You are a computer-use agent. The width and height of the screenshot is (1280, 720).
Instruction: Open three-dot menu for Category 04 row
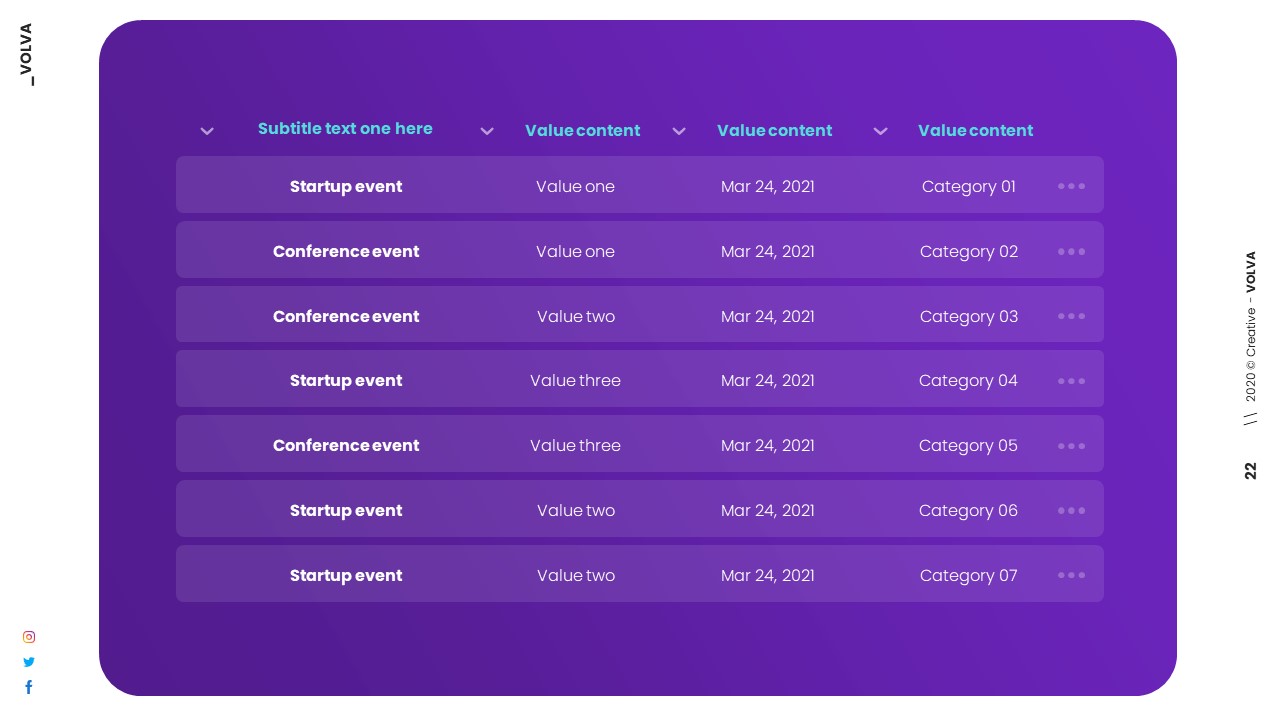click(x=1071, y=381)
